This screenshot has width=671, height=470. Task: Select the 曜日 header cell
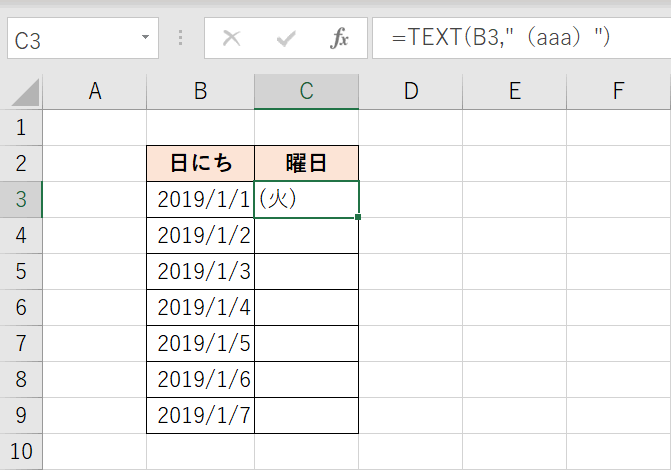tap(306, 164)
